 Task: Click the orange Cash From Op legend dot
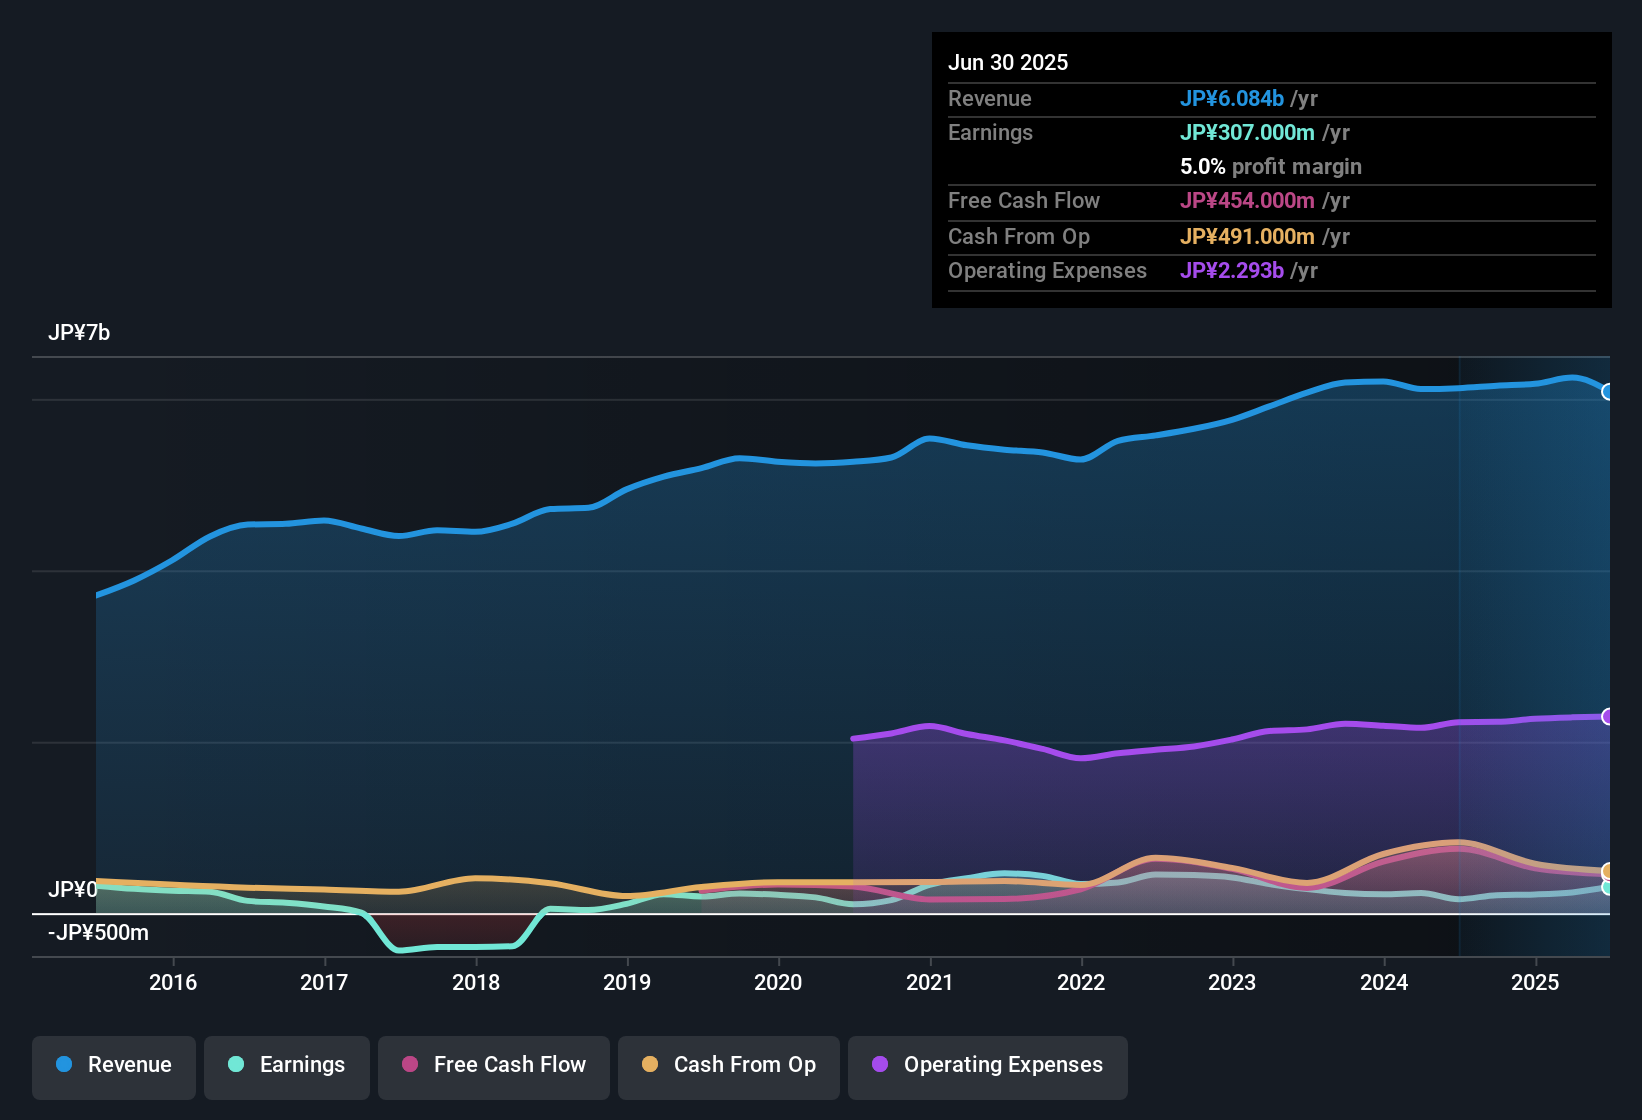(x=650, y=1064)
